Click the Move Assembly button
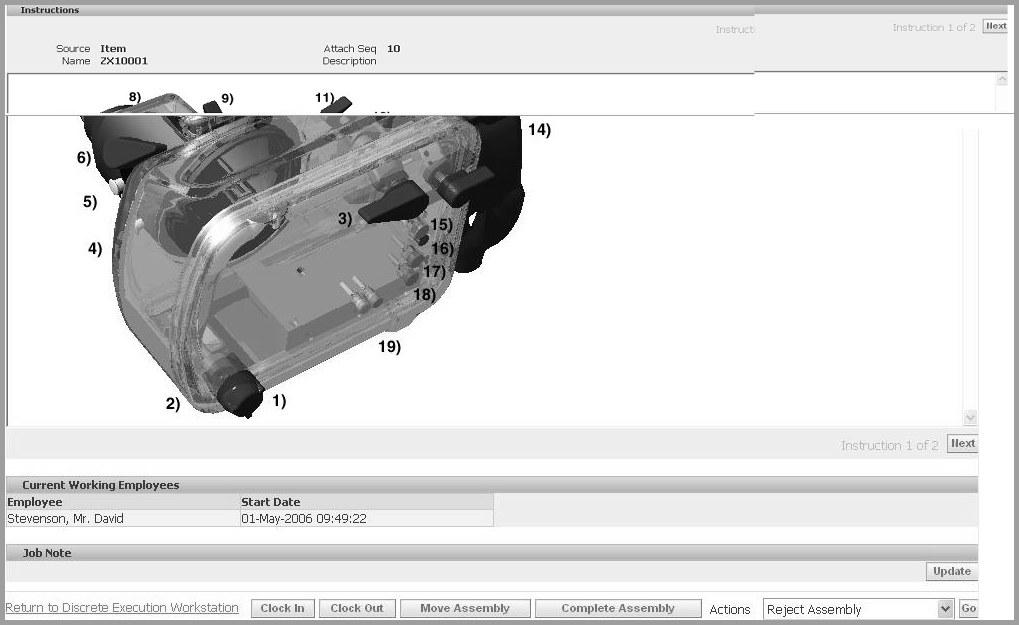The image size is (1019, 625). click(465, 608)
